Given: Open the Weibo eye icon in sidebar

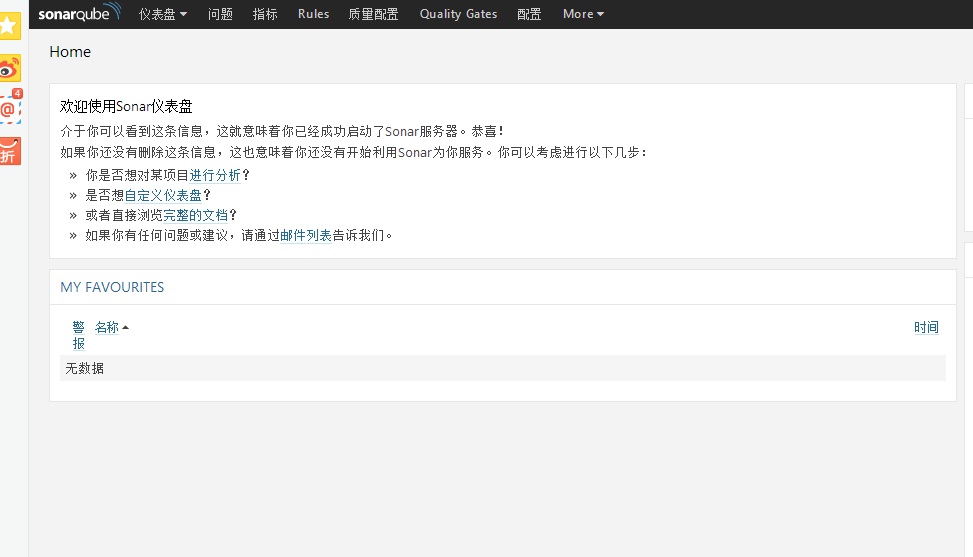Looking at the screenshot, I should point(9,68).
